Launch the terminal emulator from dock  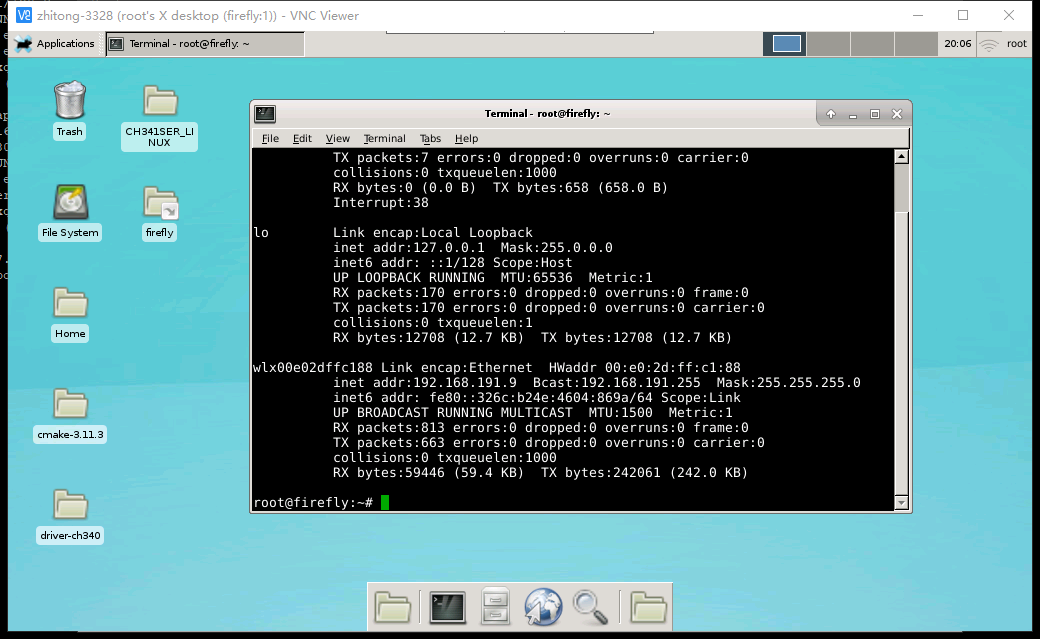[x=447, y=606]
